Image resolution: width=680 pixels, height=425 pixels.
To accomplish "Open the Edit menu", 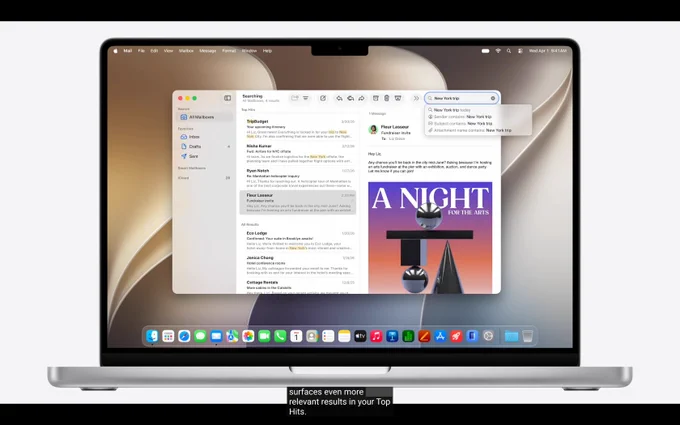I will click(154, 51).
